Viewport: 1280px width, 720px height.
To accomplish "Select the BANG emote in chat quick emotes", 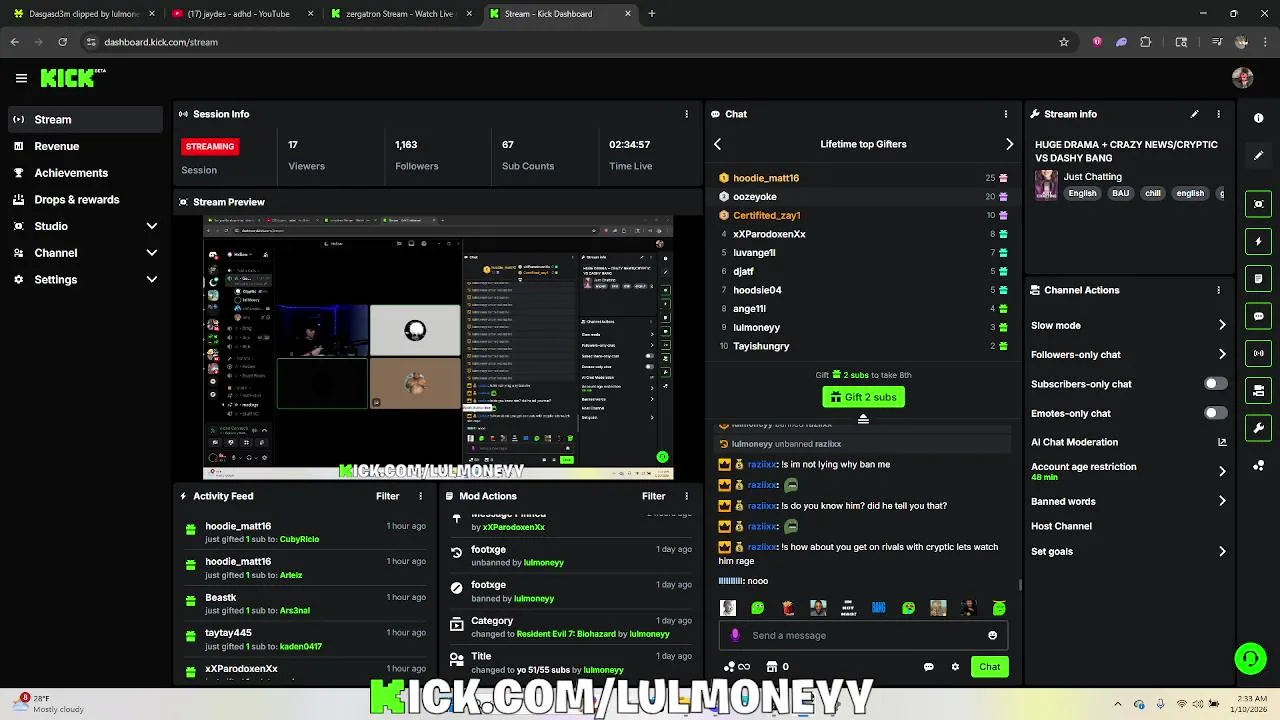I will pos(878,608).
